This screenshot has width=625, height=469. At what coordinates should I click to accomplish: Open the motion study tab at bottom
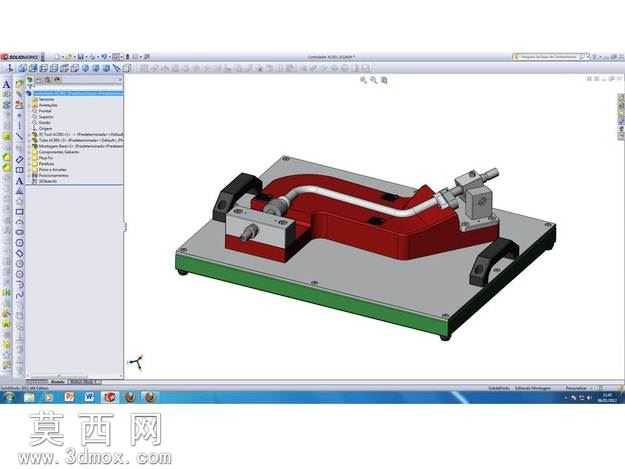[x=83, y=382]
